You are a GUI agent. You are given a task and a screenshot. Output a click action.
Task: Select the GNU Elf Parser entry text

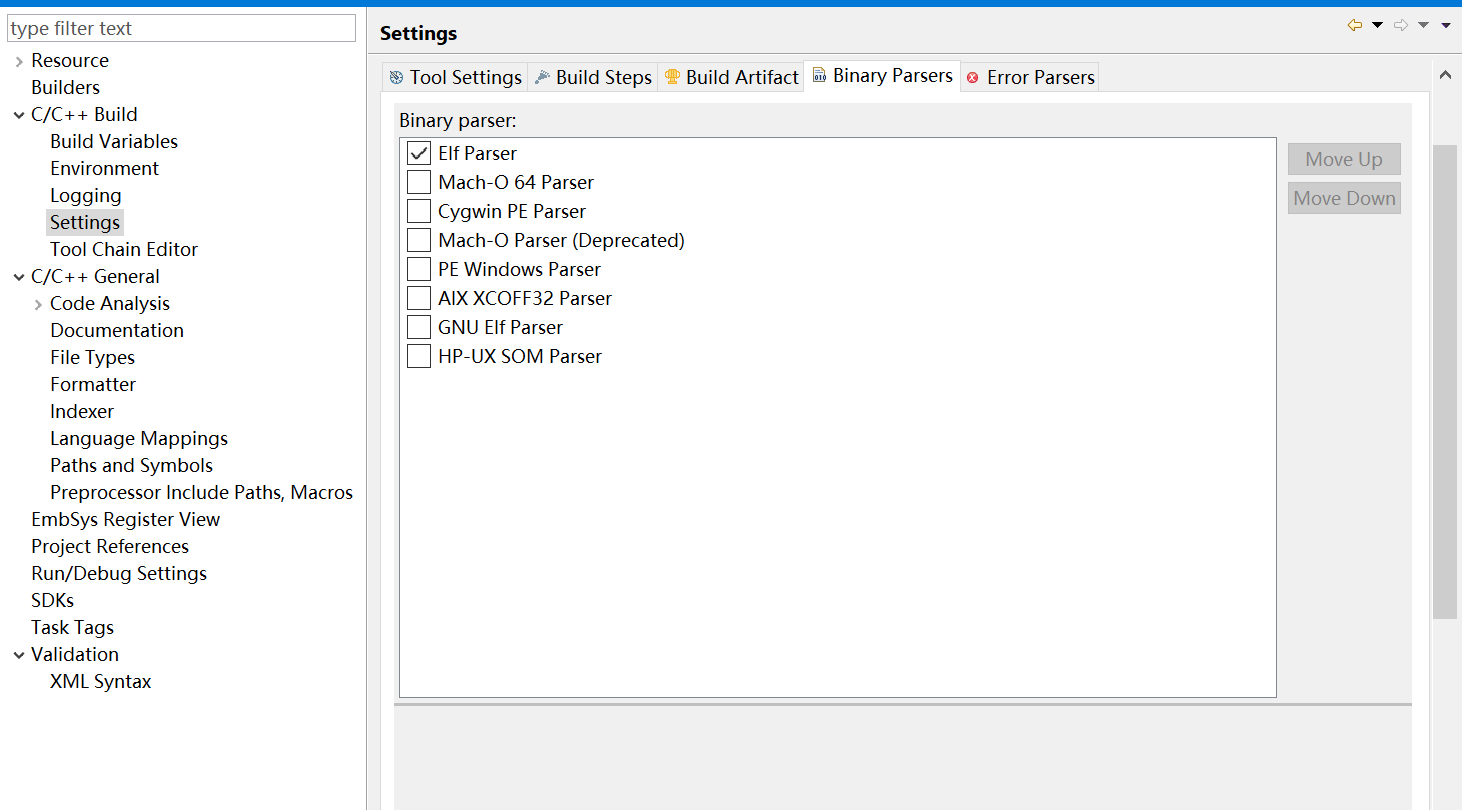pyautogui.click(x=500, y=327)
